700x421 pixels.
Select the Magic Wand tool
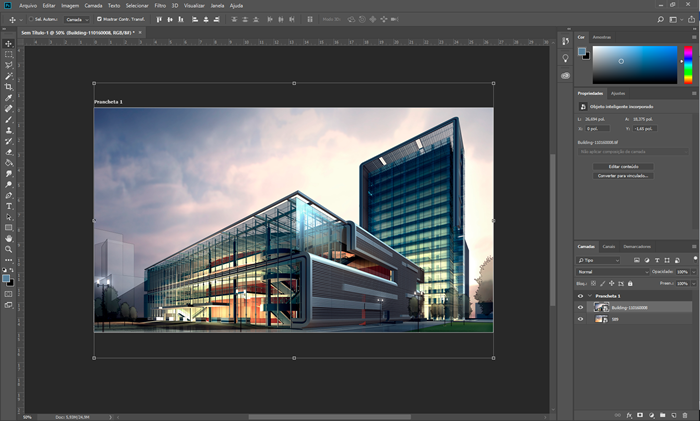click(x=8, y=76)
